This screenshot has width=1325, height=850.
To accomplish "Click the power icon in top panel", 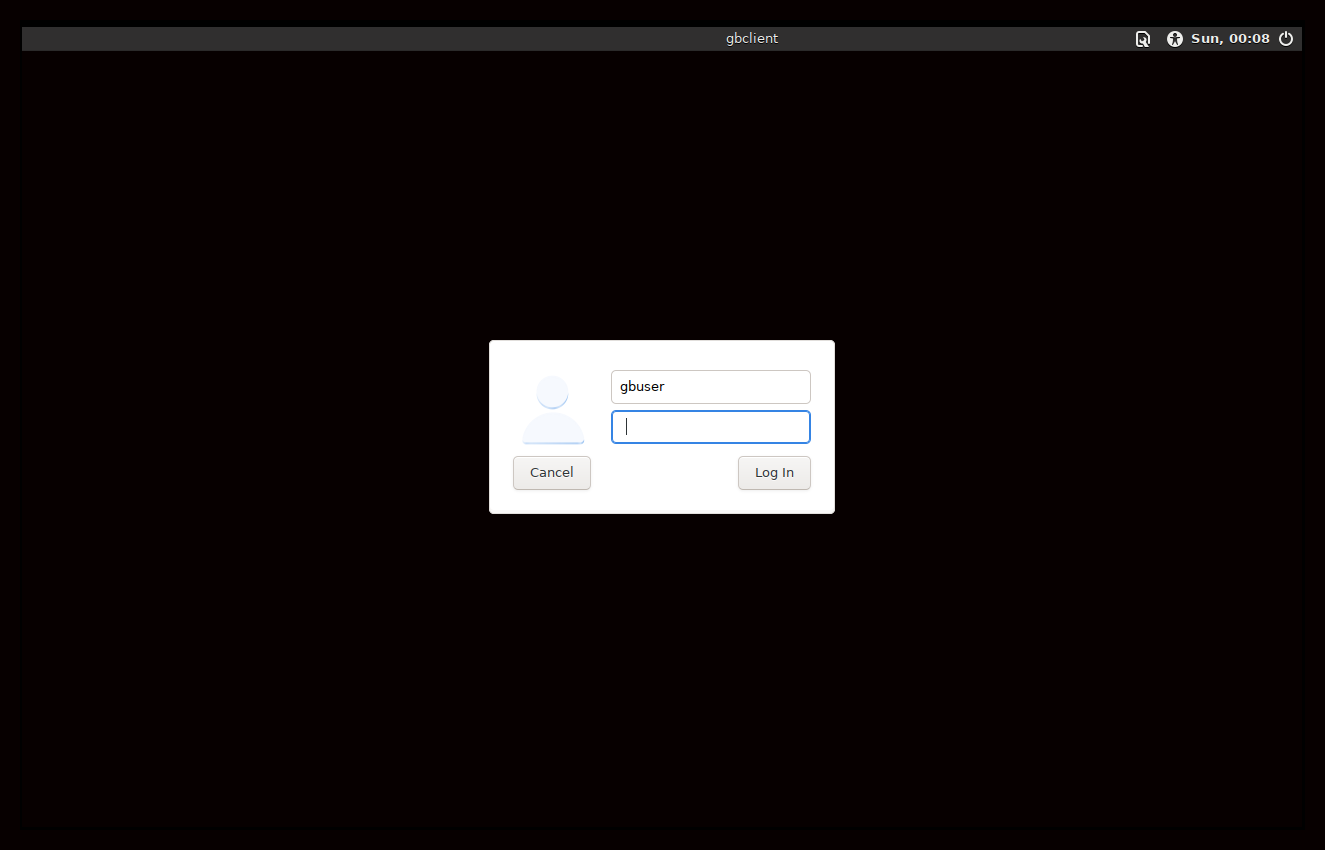I will (1286, 39).
